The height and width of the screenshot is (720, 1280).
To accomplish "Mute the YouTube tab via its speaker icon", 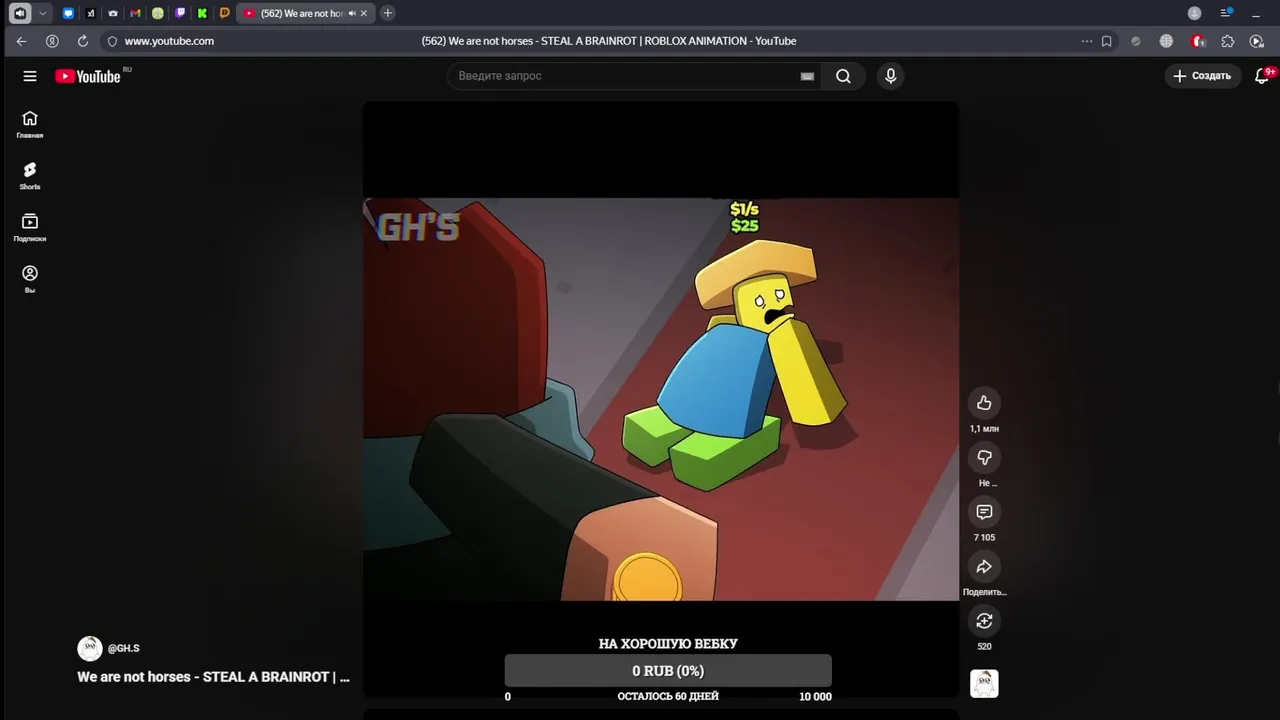I will point(352,13).
